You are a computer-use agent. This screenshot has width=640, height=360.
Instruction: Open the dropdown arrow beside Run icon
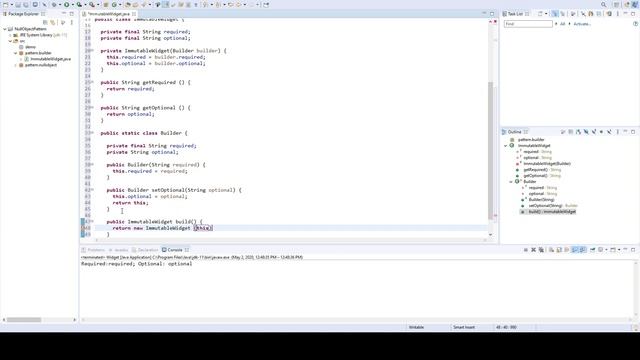72,4
